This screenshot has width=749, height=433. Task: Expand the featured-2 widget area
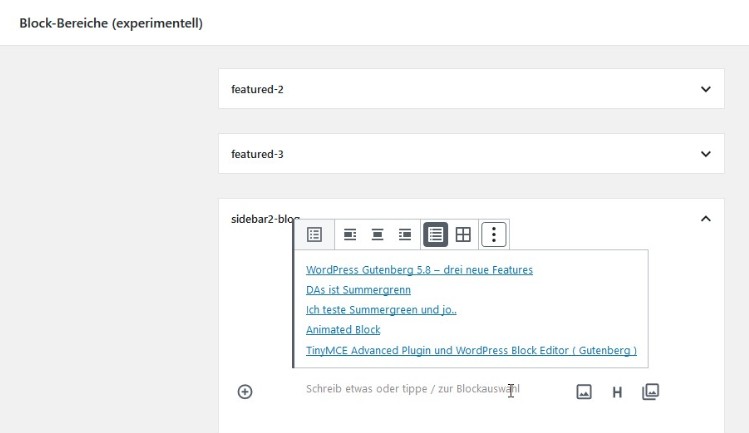[x=705, y=89]
